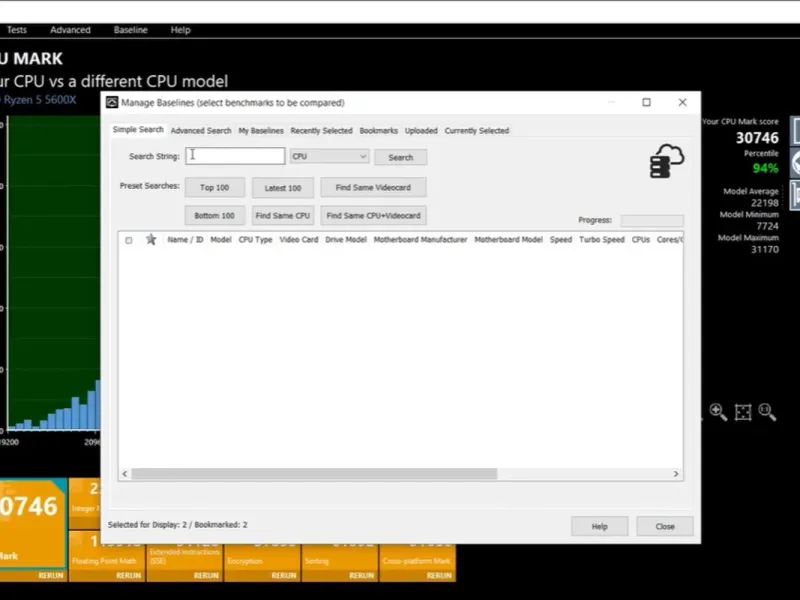Viewport: 800px width, 600px height.
Task: Sort by Drive Model column header
Action: coord(346,239)
